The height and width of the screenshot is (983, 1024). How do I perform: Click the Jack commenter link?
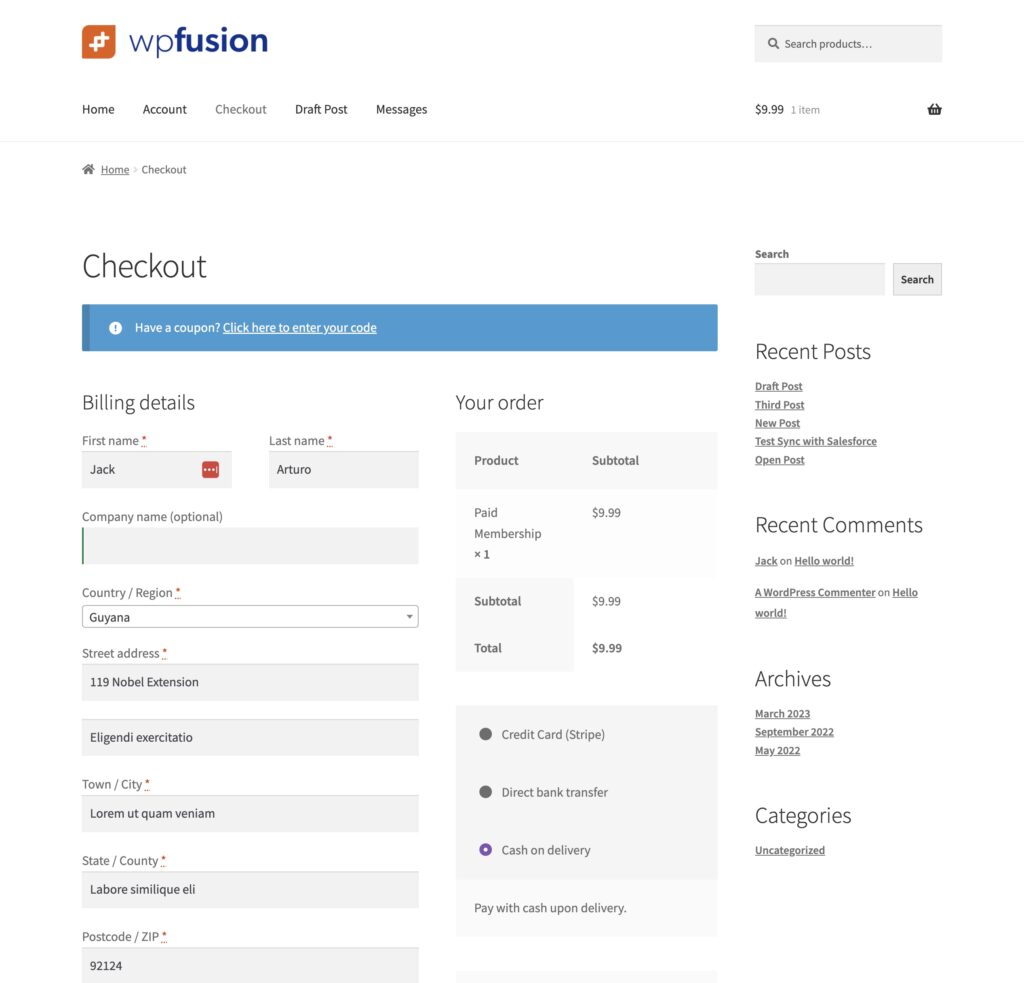click(766, 561)
